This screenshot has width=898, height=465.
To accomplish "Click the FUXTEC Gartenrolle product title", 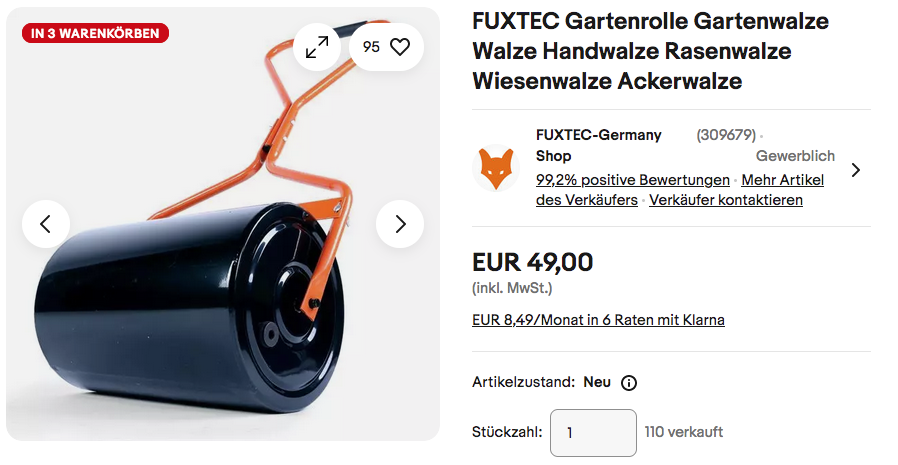I will coord(651,51).
